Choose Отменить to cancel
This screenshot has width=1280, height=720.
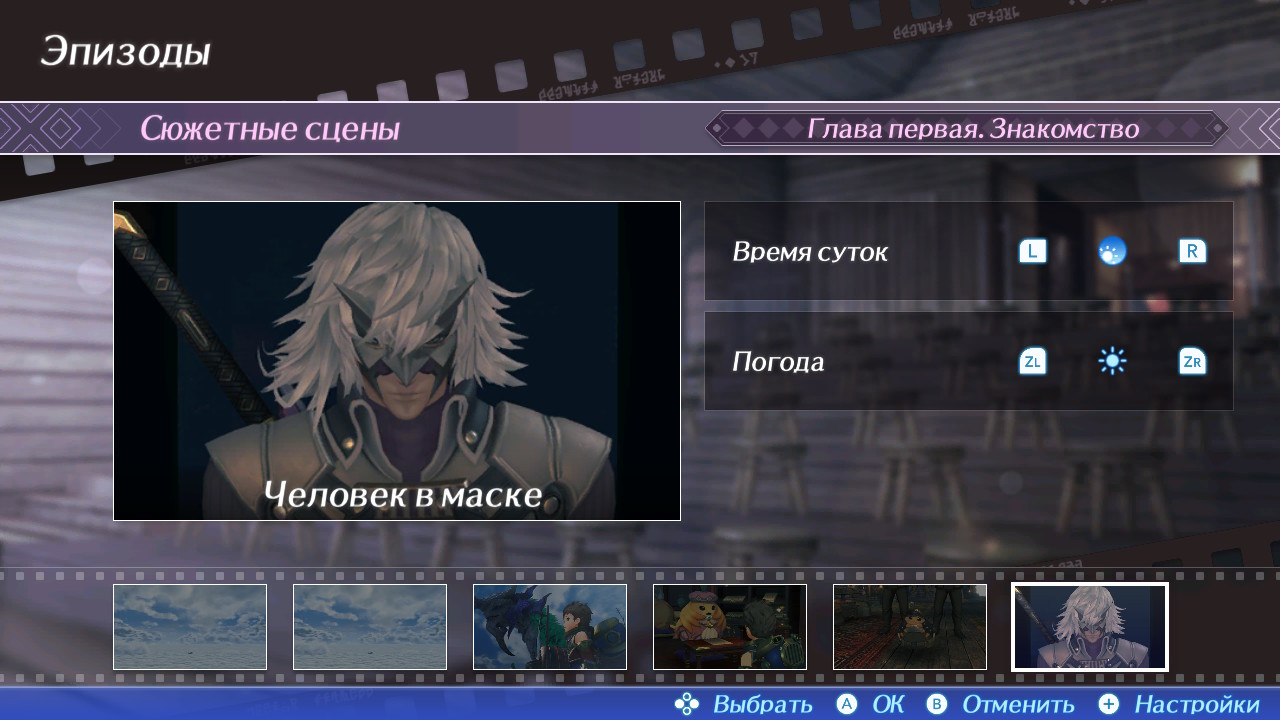(1018, 704)
